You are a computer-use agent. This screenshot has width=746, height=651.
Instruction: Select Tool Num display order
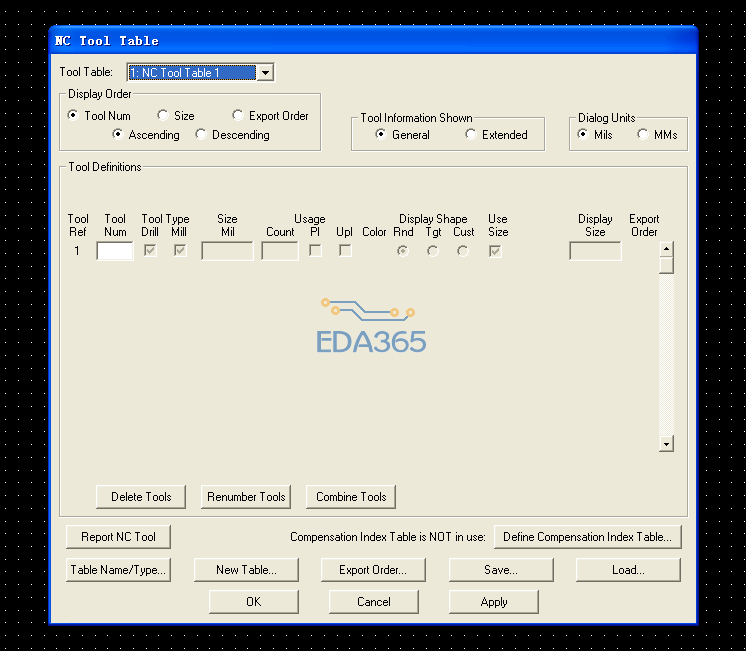73,115
